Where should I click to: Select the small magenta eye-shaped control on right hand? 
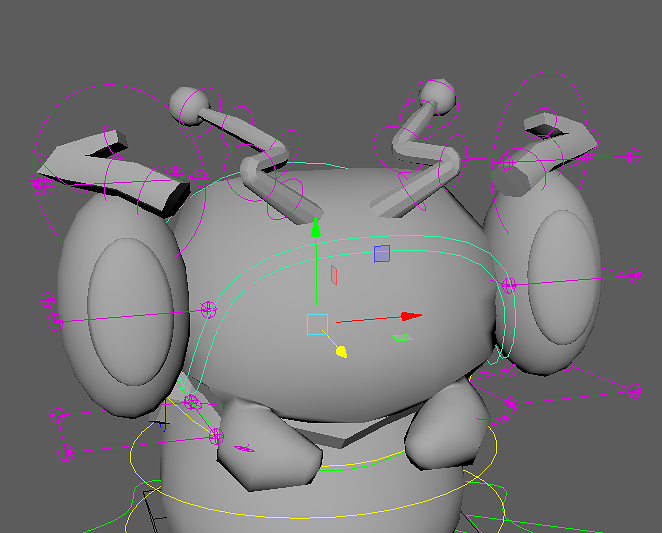[x=499, y=420]
